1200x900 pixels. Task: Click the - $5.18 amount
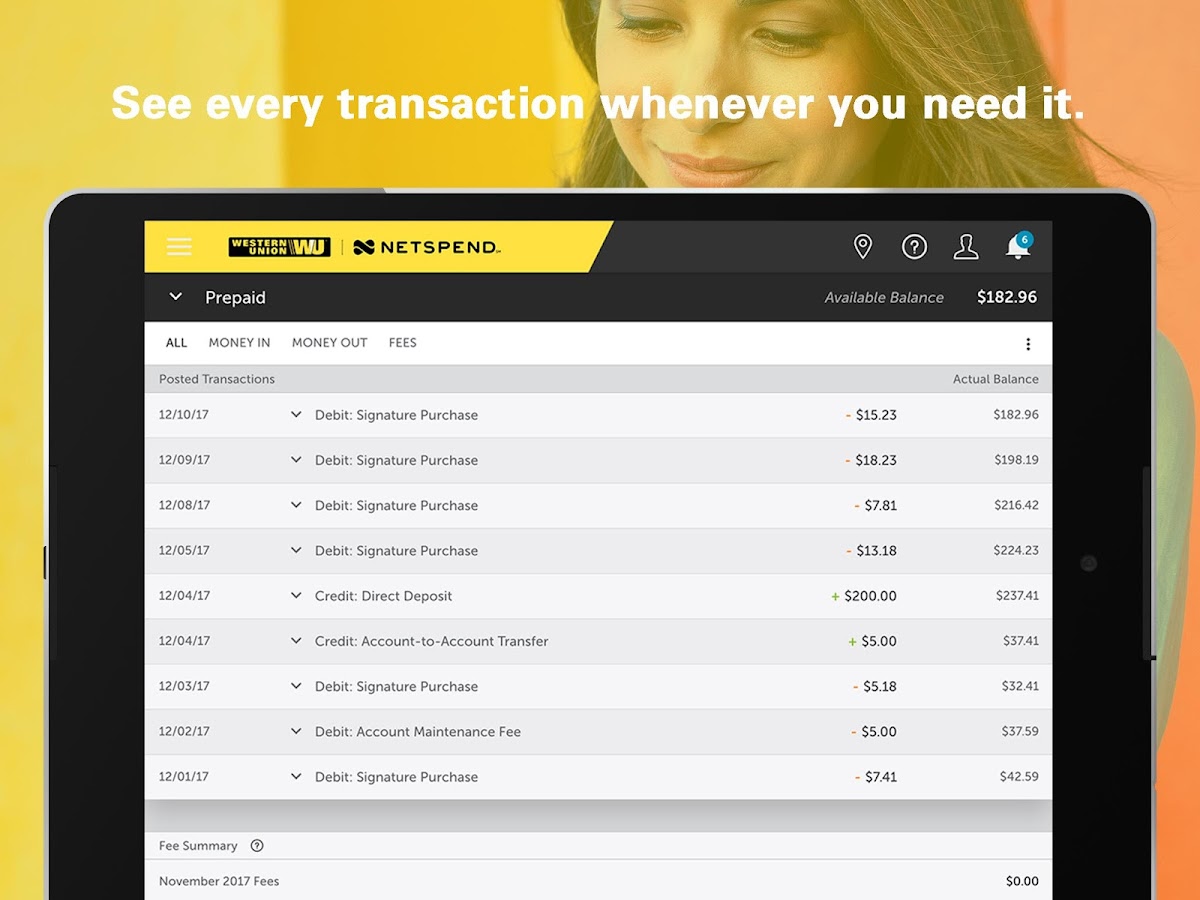pos(875,686)
